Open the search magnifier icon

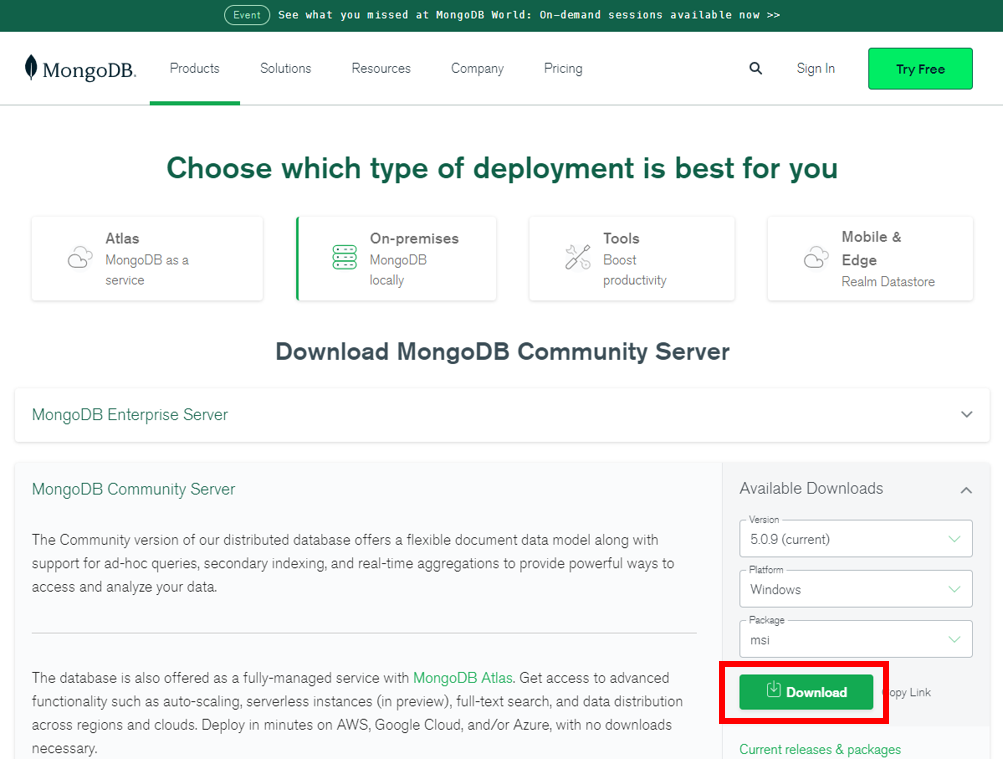(x=755, y=68)
